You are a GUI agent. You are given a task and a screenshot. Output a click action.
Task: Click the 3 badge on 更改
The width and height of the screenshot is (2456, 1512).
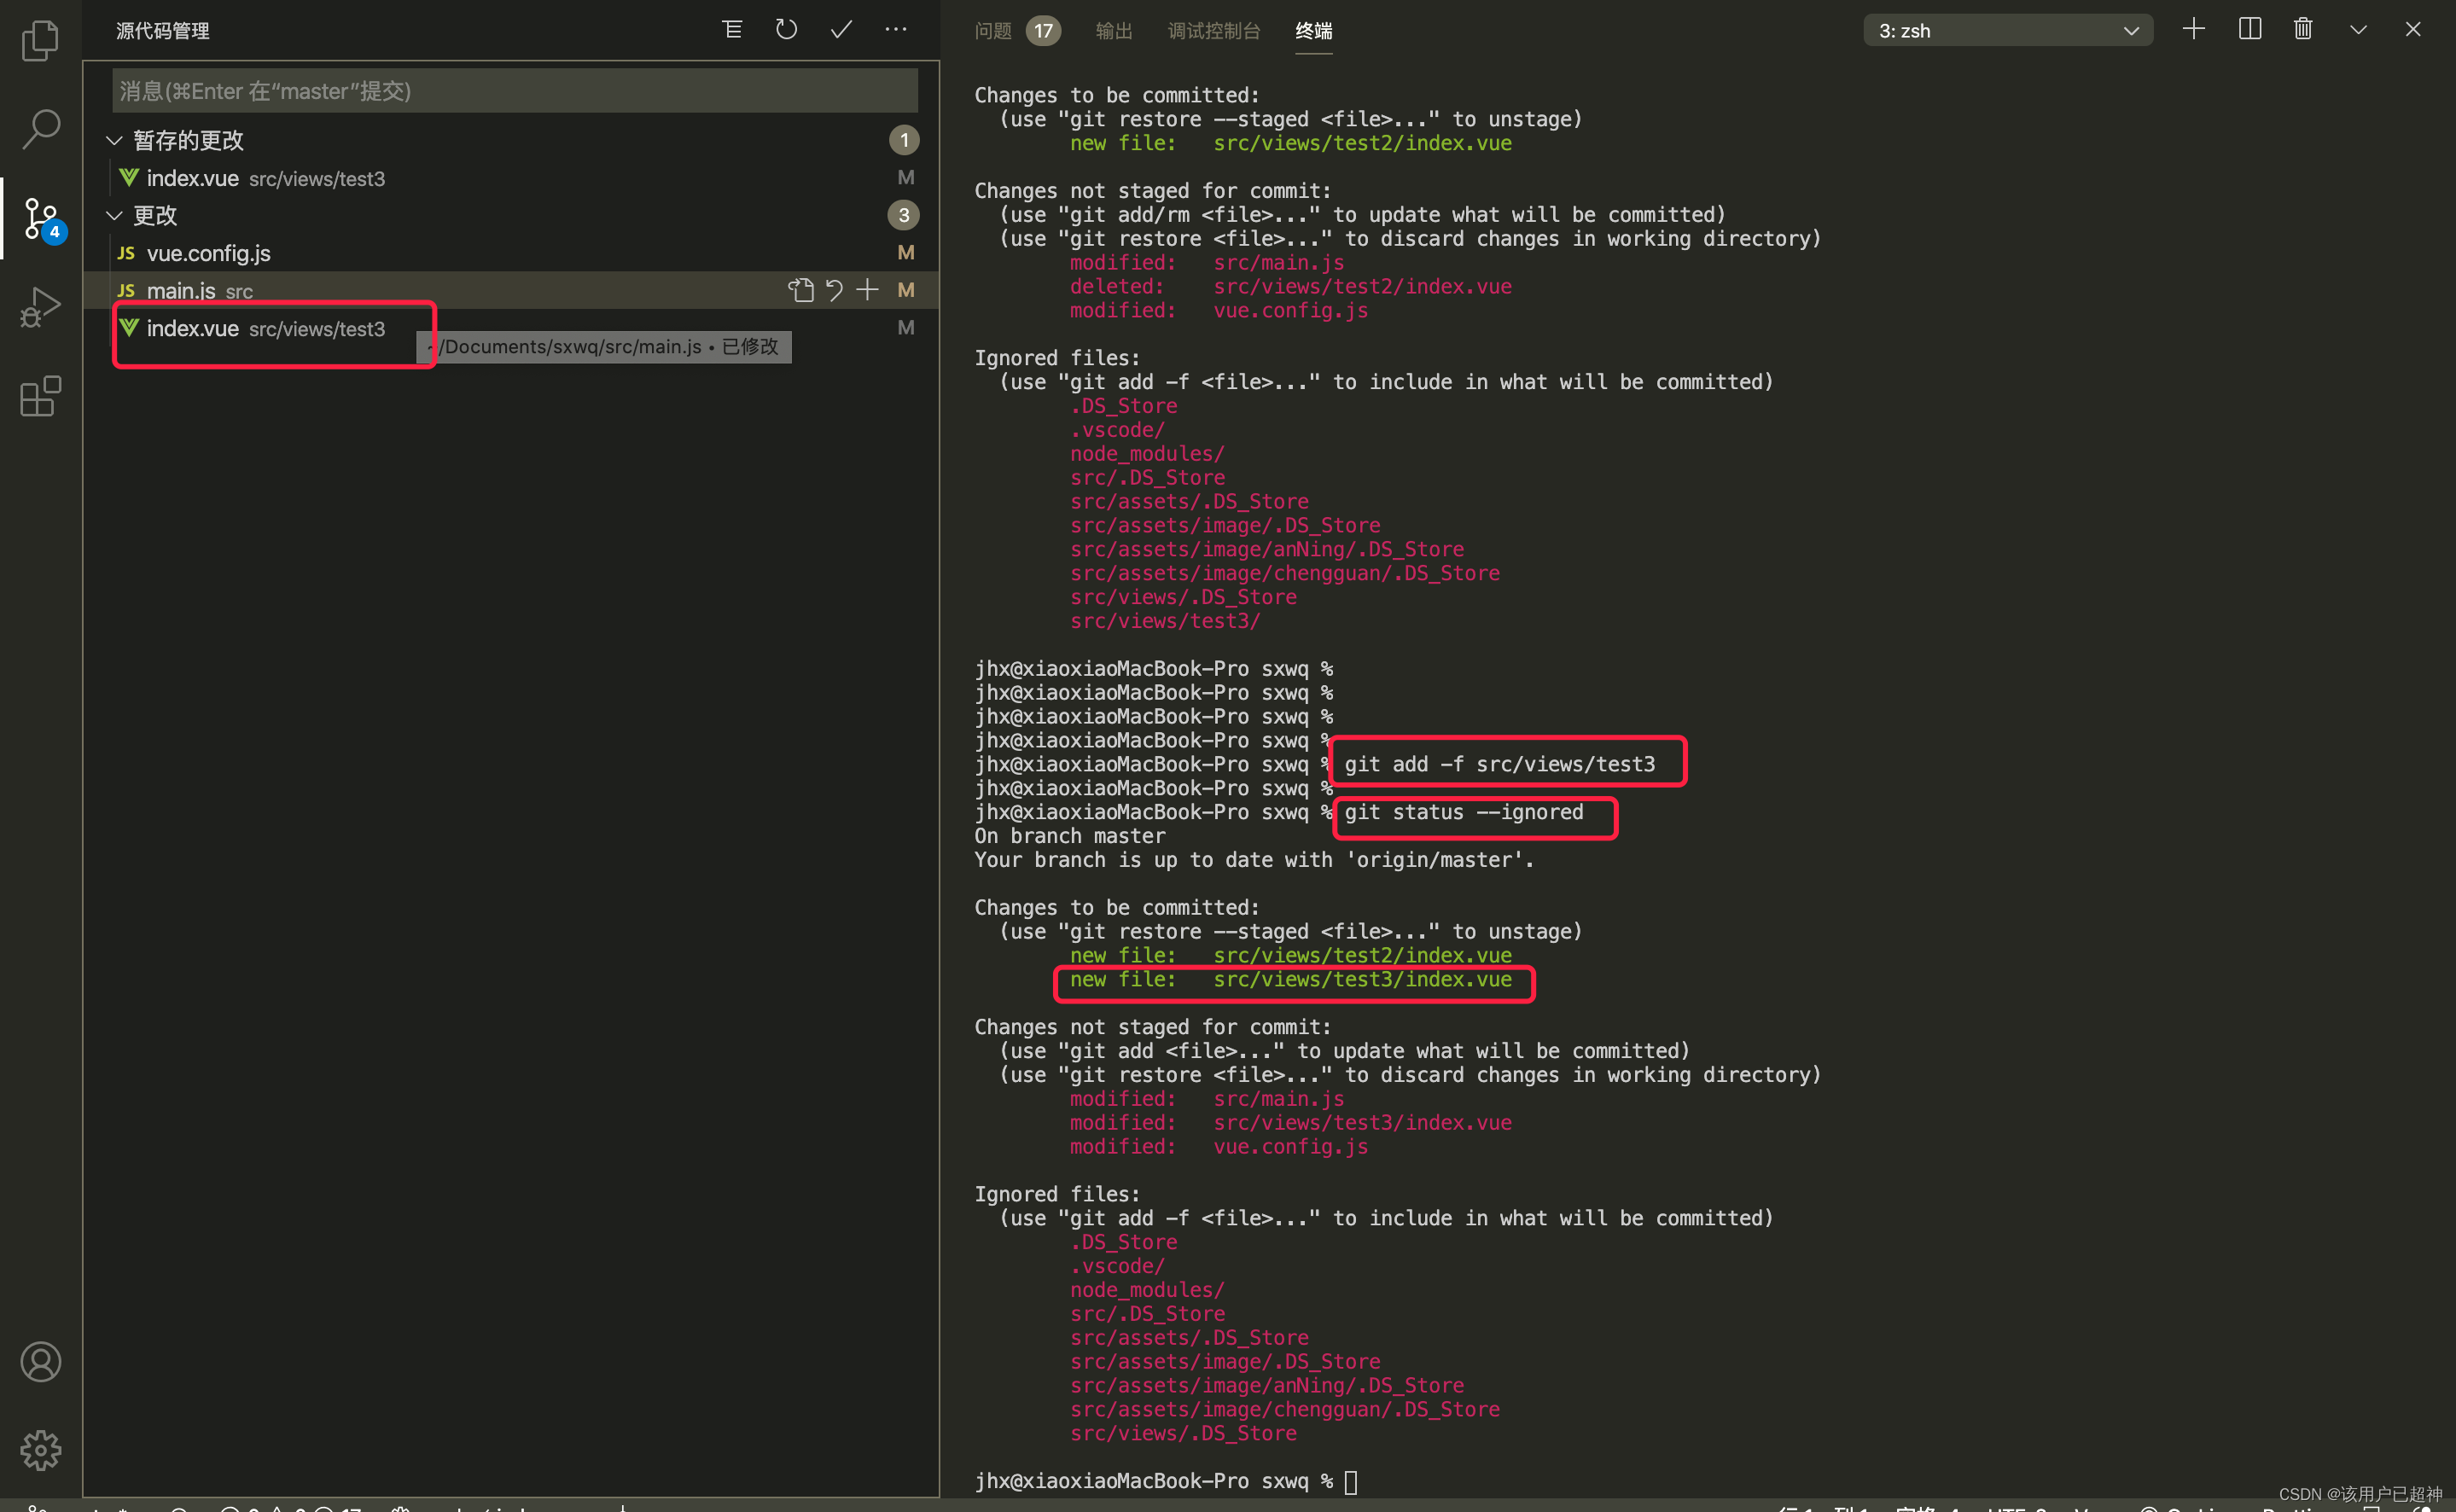(904, 215)
